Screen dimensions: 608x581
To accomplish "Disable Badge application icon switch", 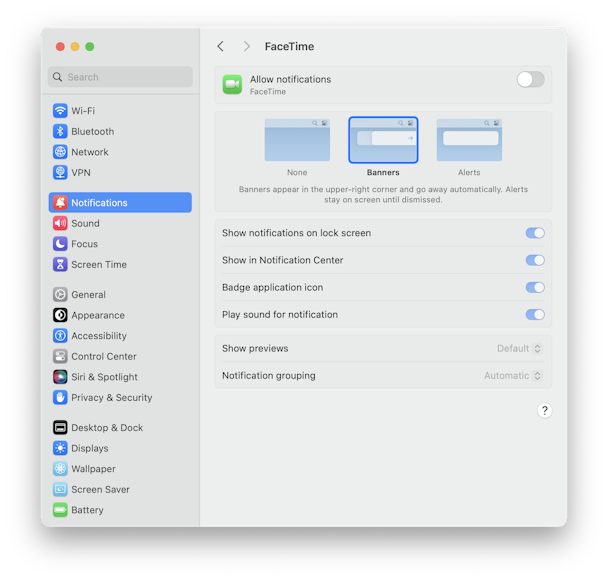I will [x=535, y=287].
